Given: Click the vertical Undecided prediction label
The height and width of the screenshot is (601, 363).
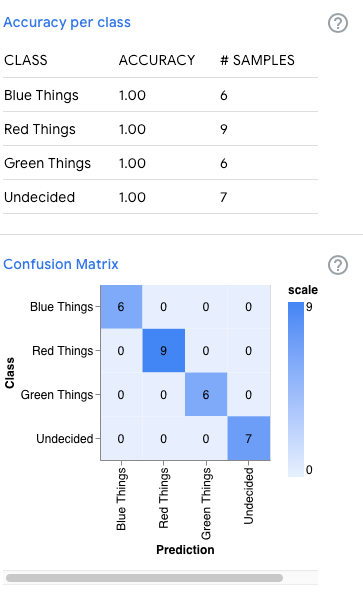Looking at the screenshot, I should (x=249, y=496).
